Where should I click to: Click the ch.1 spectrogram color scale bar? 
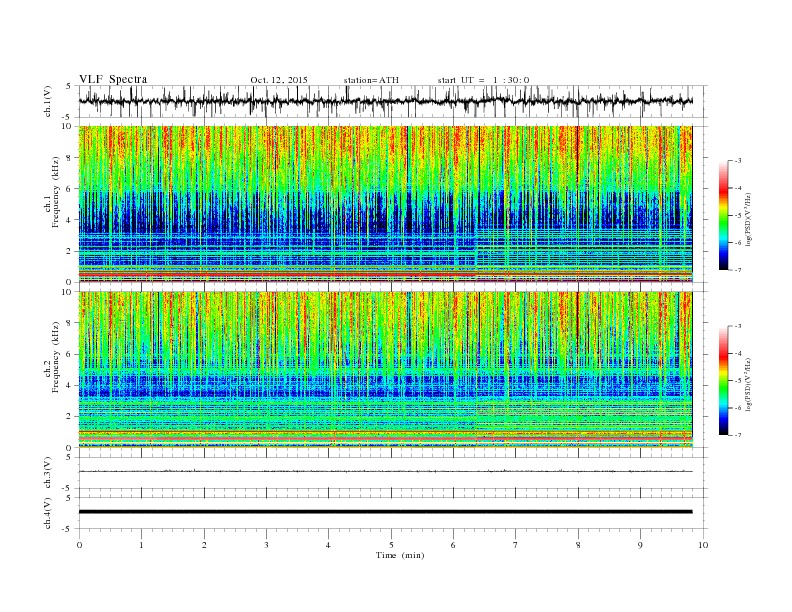[723, 215]
